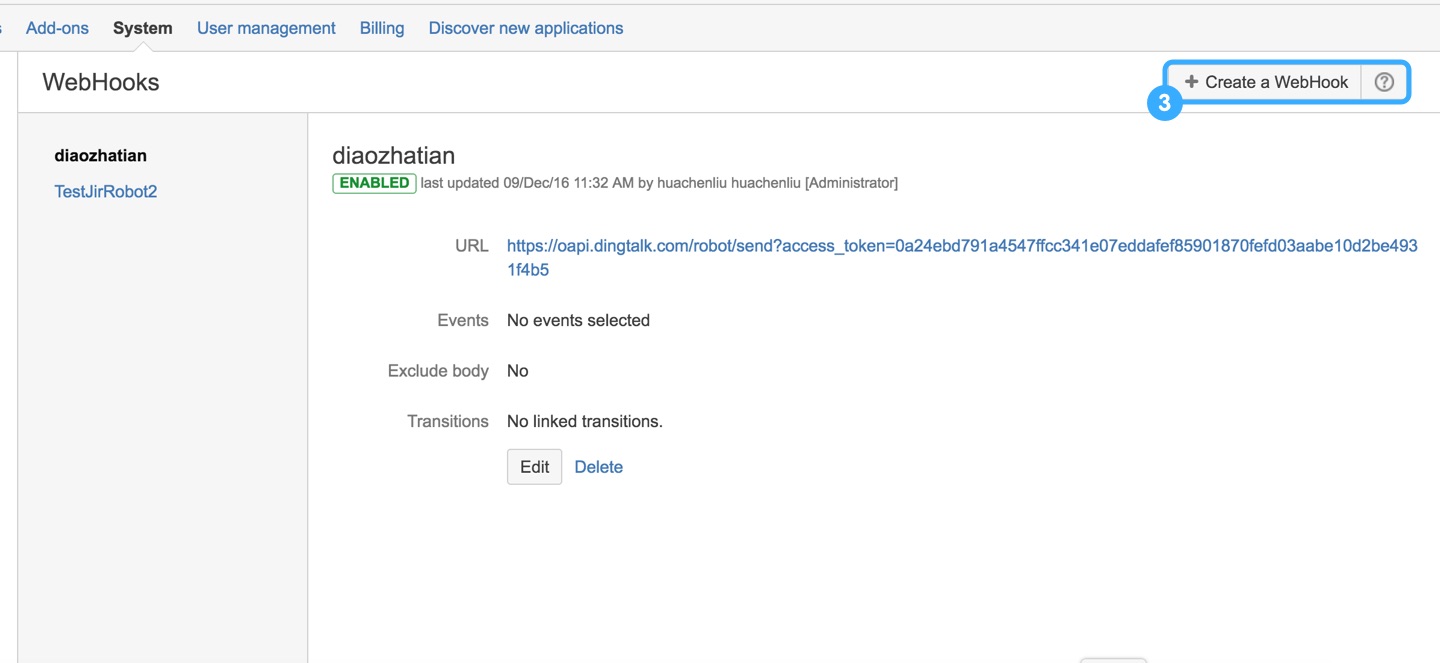Select the TestJirRobot2 webhook
The height and width of the screenshot is (663, 1440).
[x=106, y=191]
